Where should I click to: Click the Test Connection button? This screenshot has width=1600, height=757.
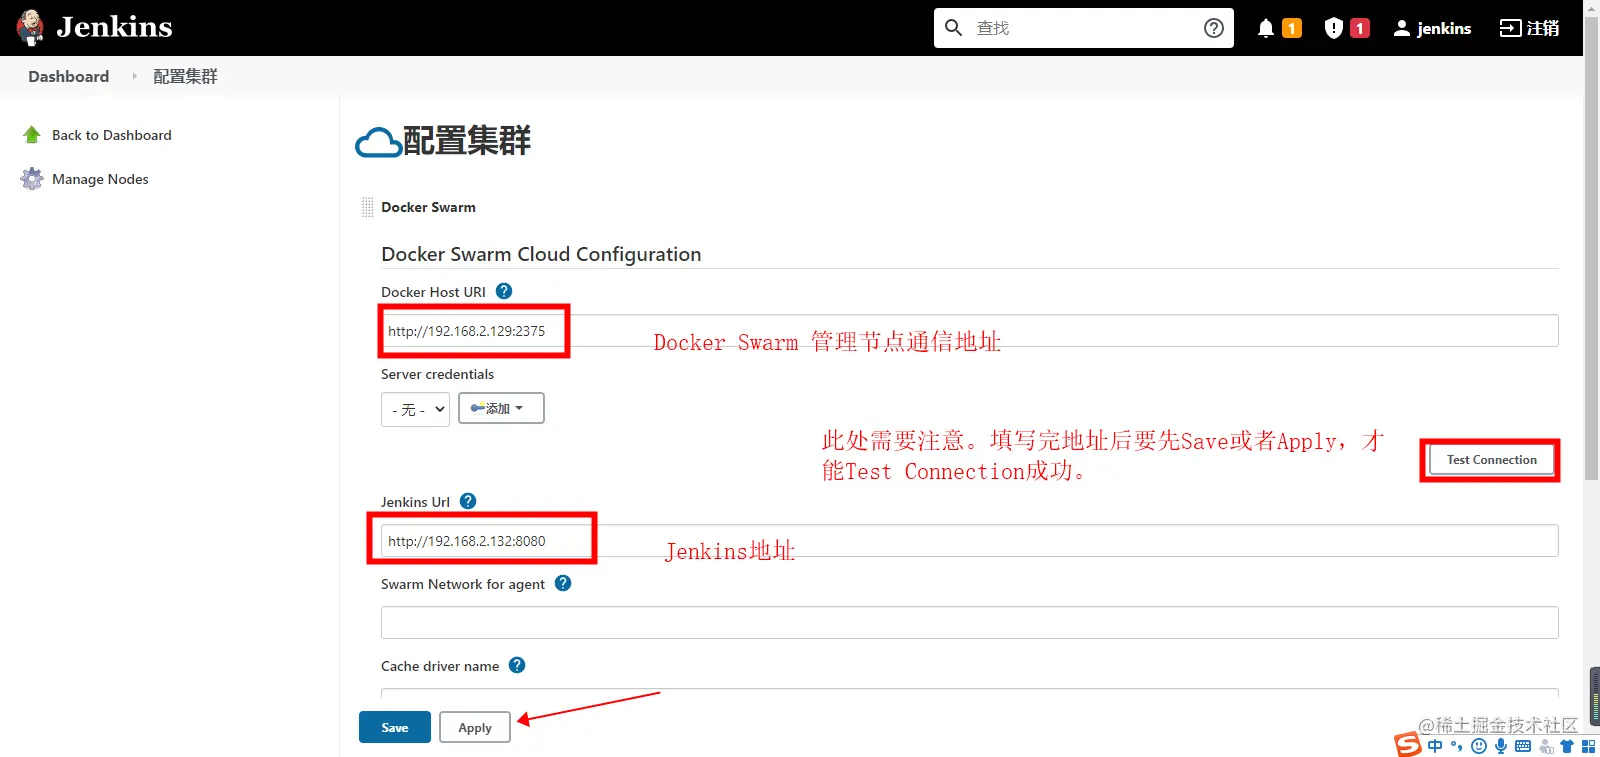click(1491, 460)
